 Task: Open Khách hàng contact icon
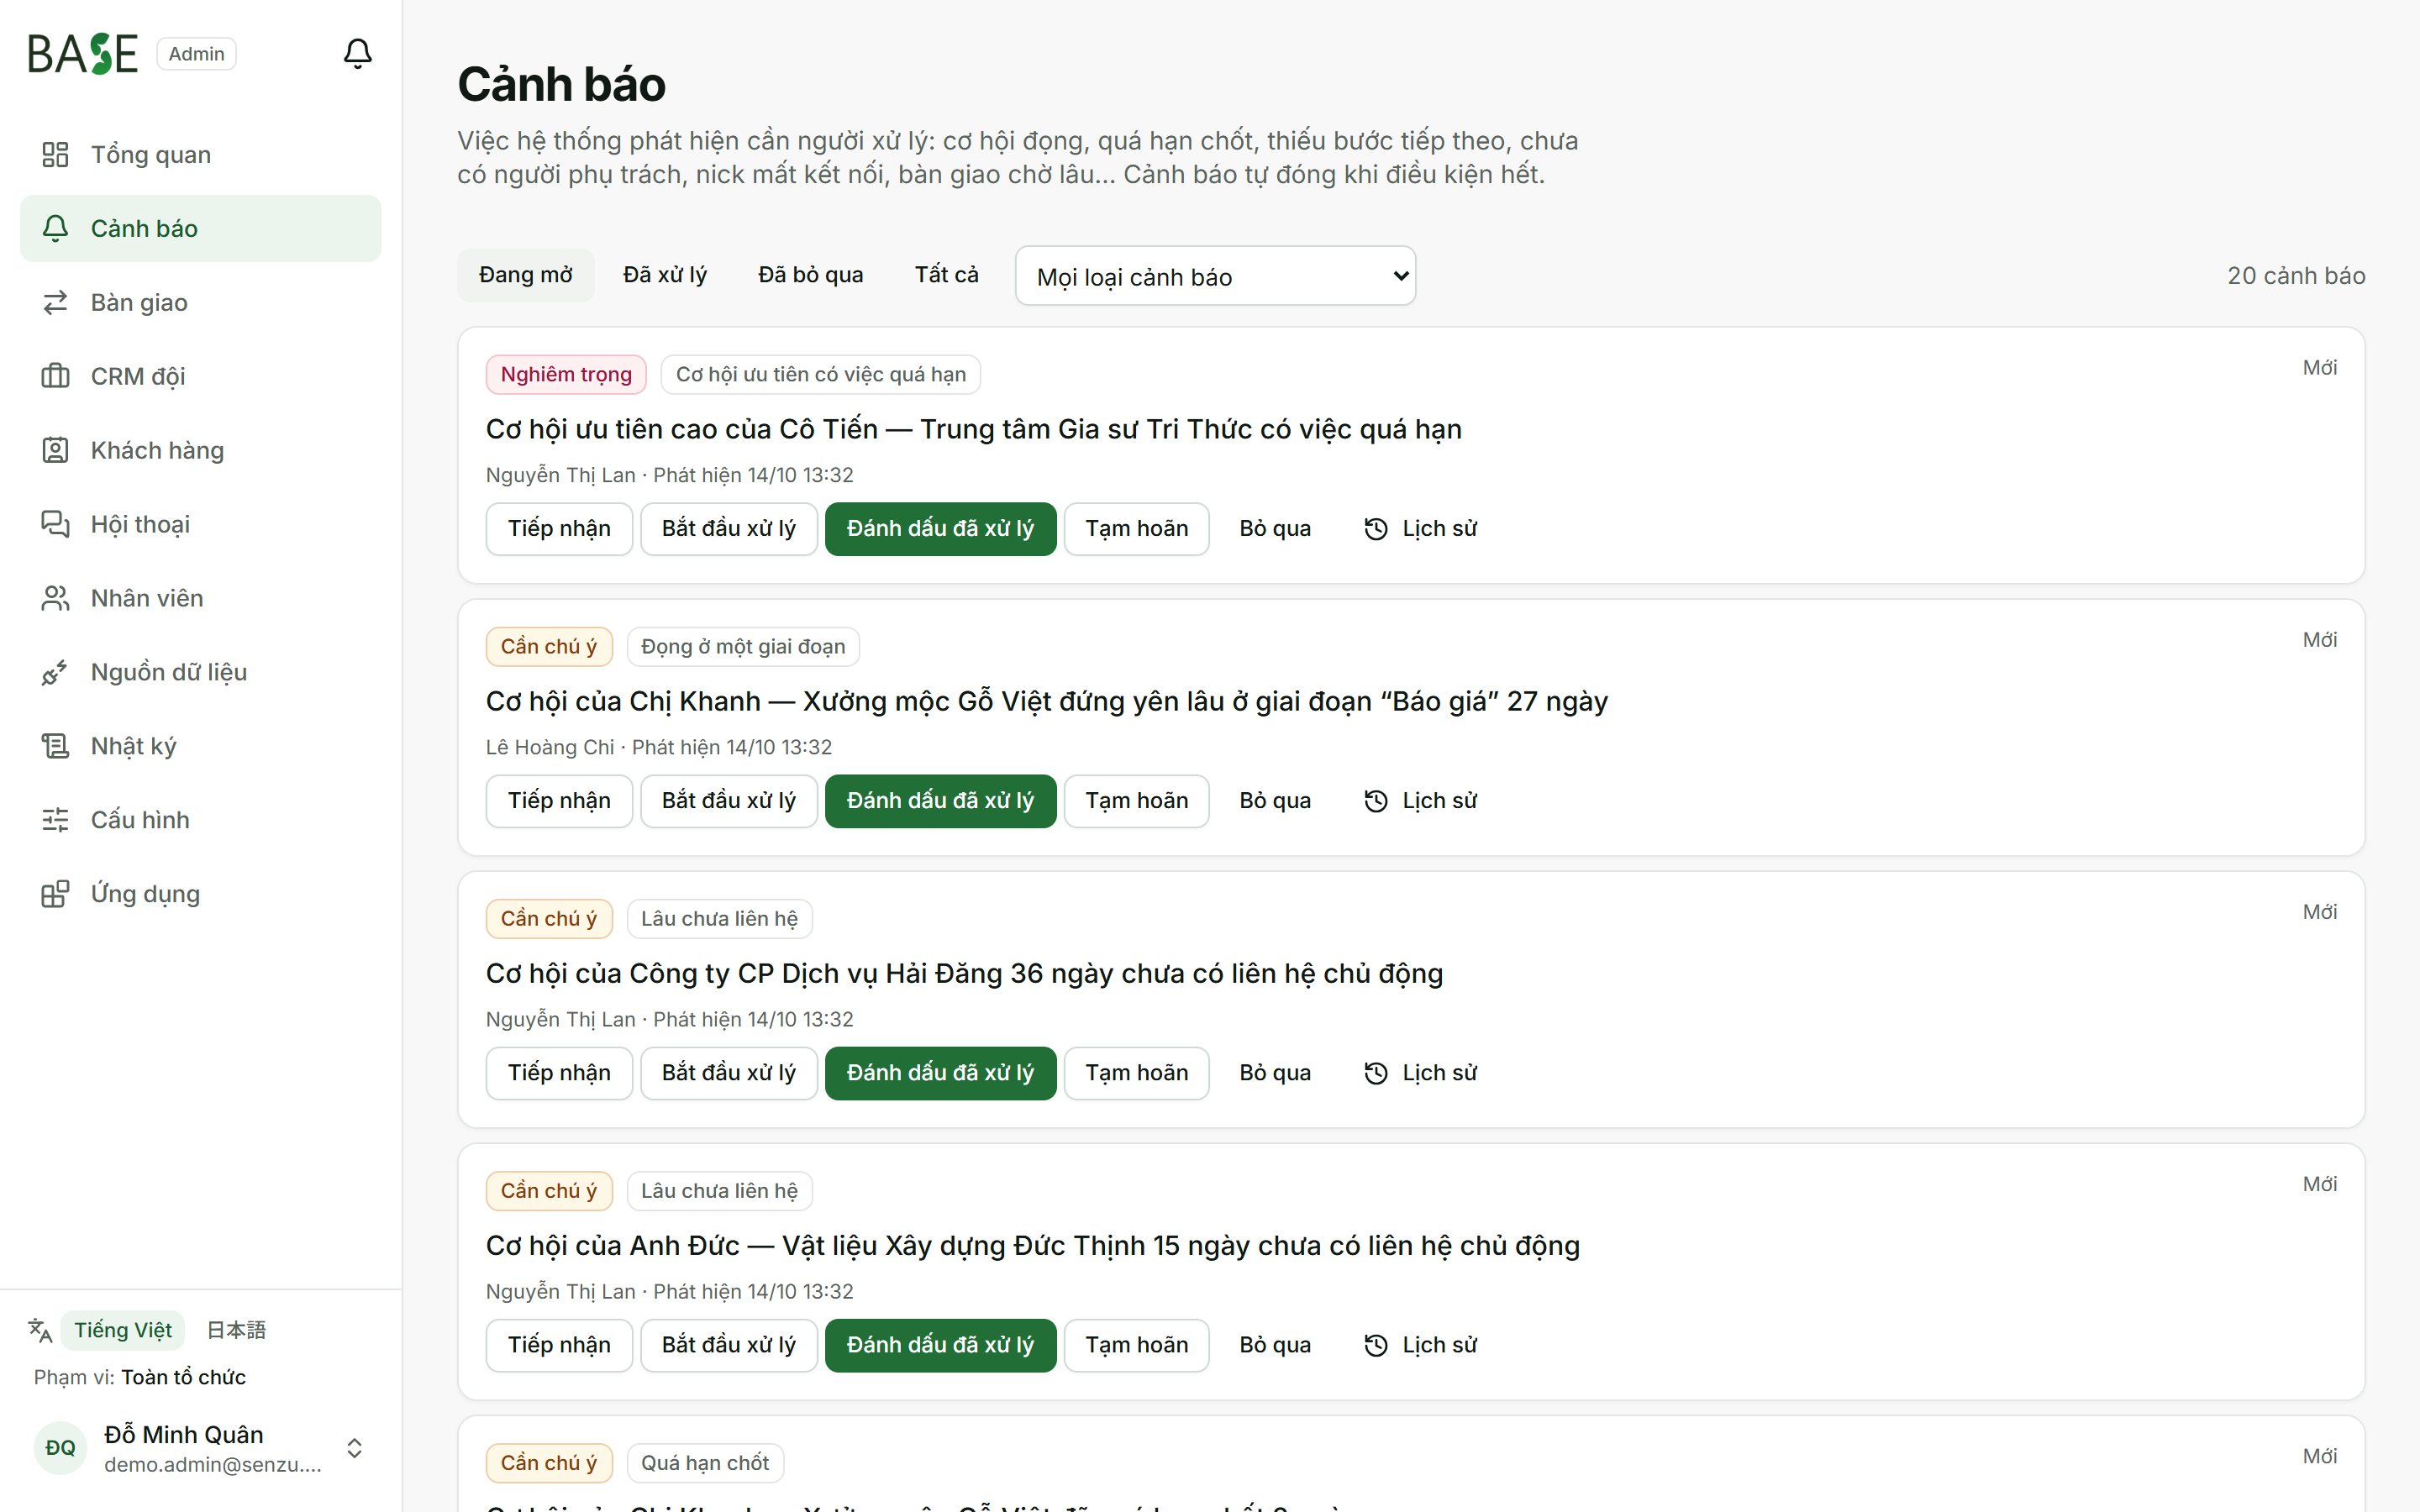[55, 451]
